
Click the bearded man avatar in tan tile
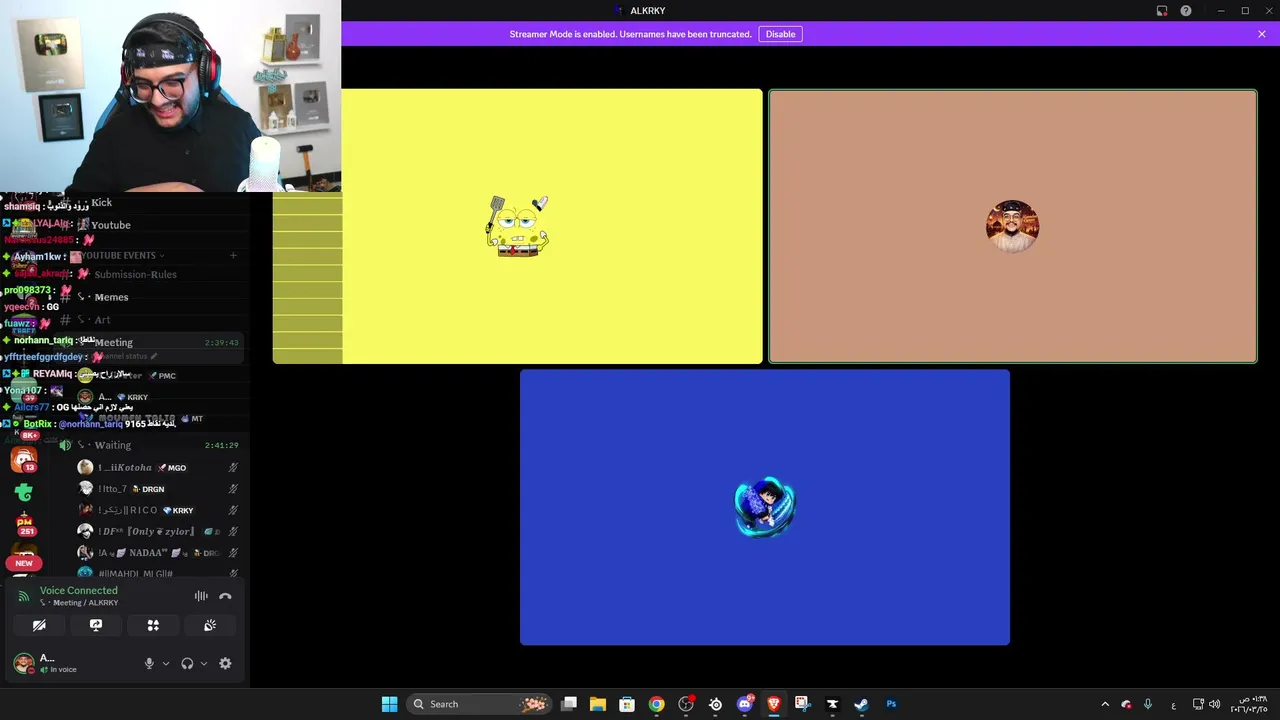point(1012,226)
